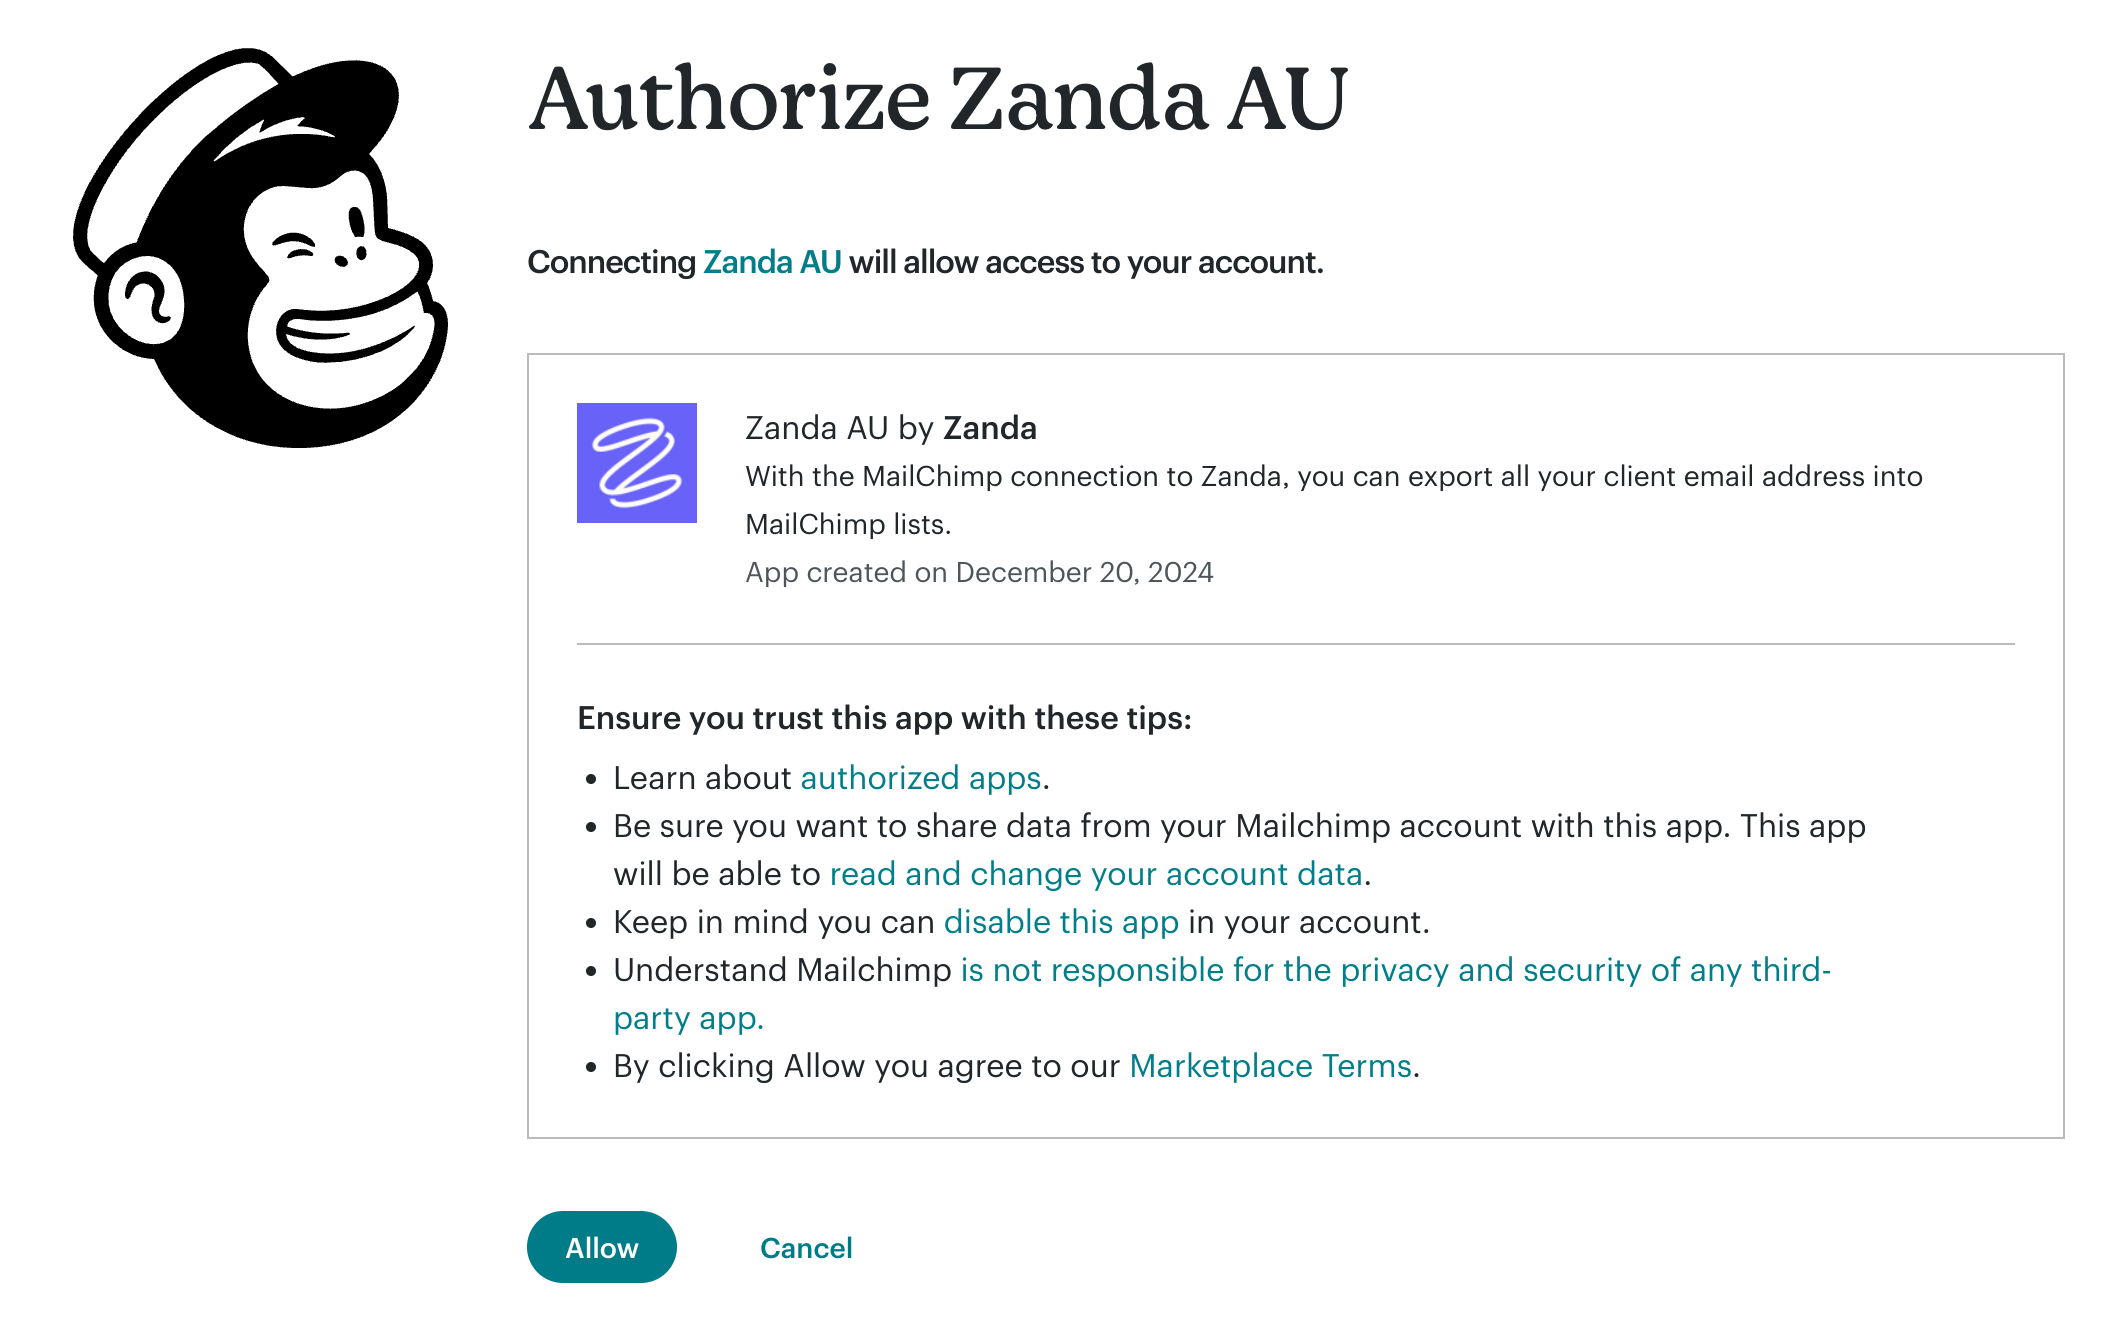2122x1318 pixels.
Task: Open the disable this app link
Action: click(x=1060, y=922)
